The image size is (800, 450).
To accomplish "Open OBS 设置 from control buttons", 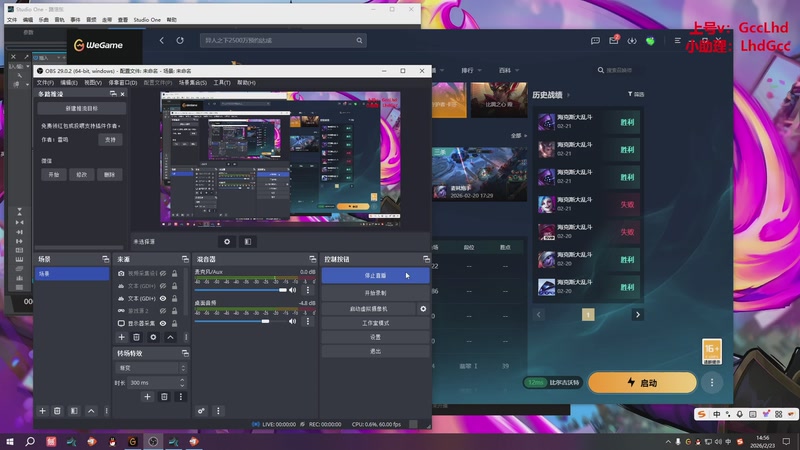I will tap(375, 337).
